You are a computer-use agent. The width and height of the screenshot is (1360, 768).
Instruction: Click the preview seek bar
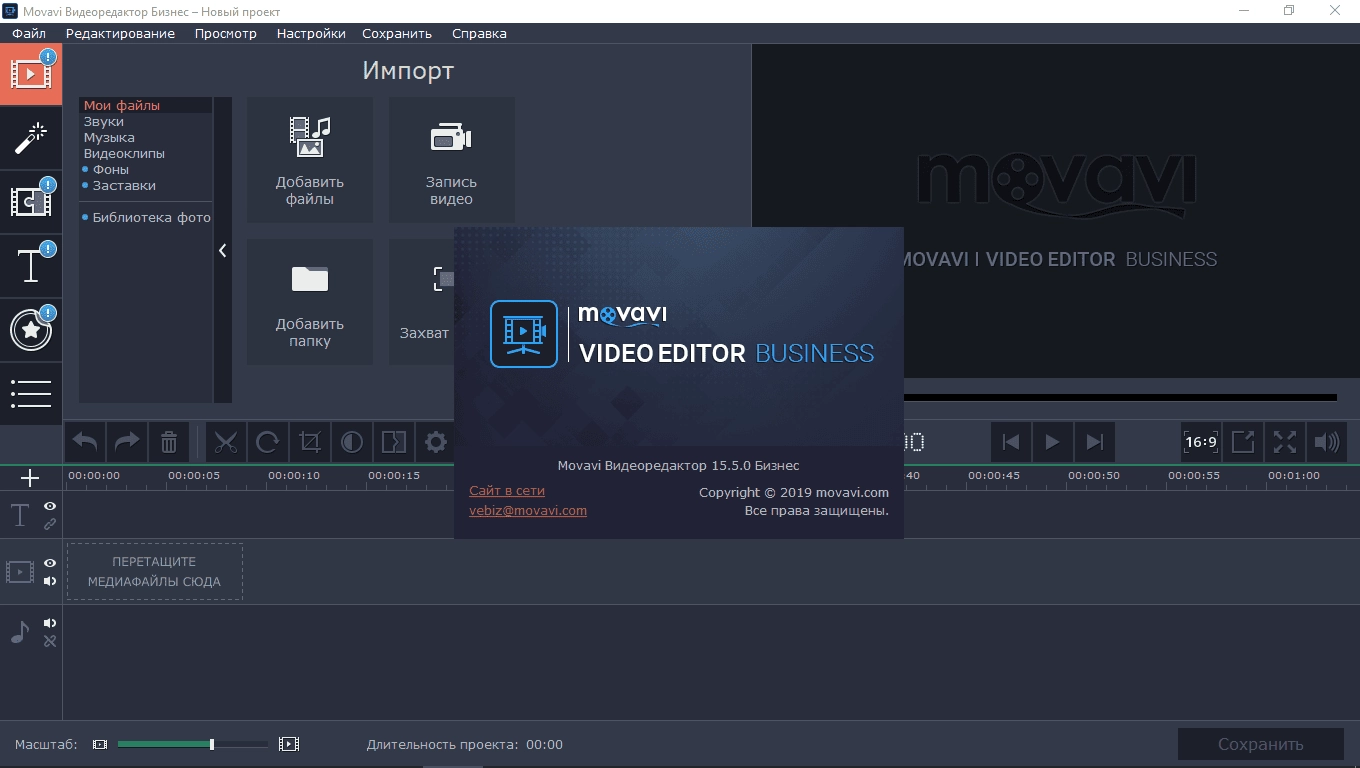point(1120,397)
